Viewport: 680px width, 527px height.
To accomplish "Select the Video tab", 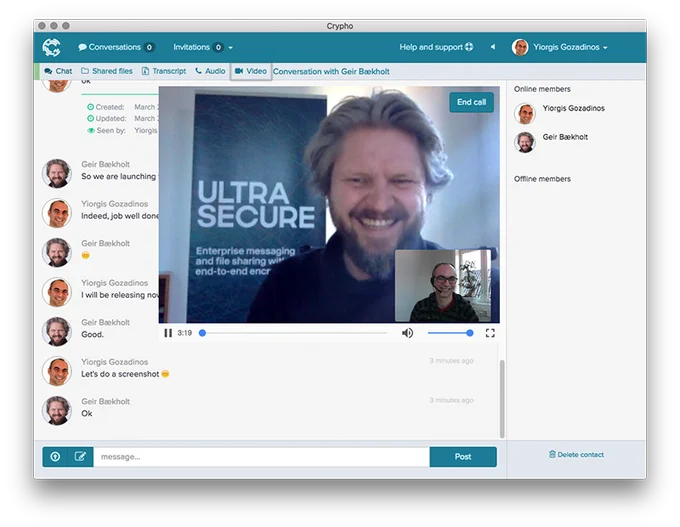I will coord(251,71).
